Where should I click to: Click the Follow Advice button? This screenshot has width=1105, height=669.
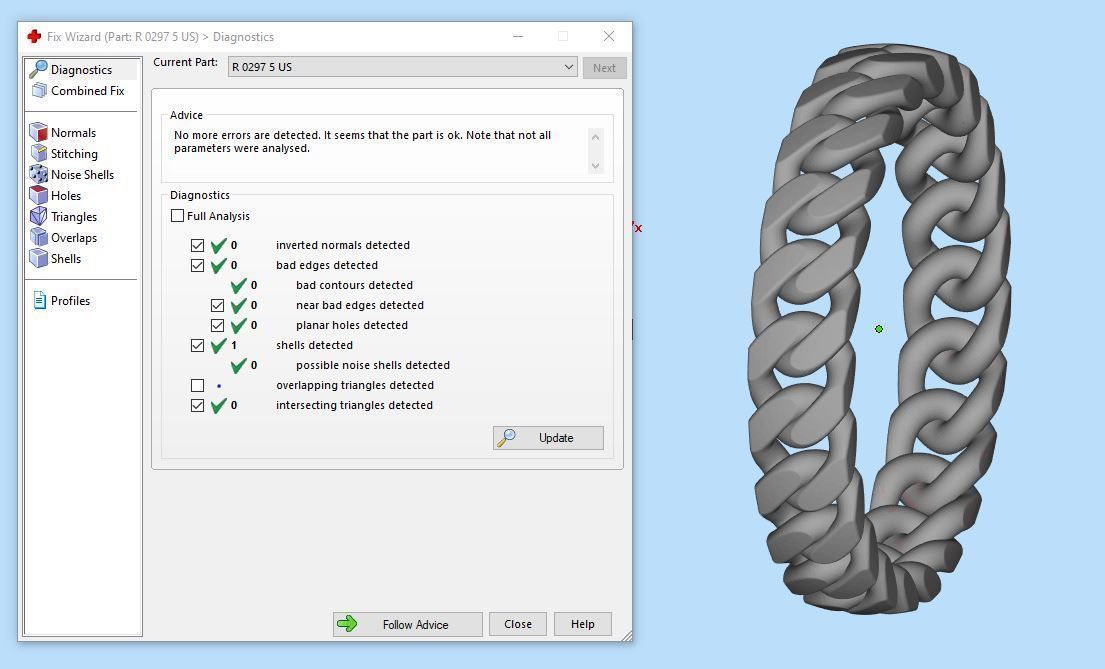click(407, 624)
